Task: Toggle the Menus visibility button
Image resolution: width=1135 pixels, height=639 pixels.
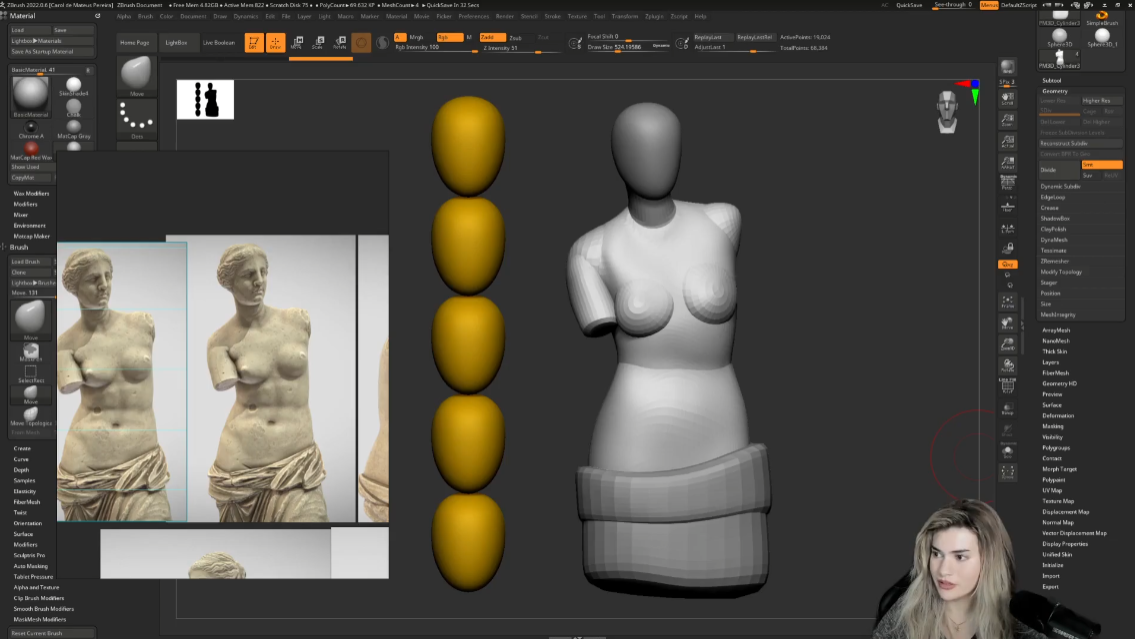Action: click(989, 5)
